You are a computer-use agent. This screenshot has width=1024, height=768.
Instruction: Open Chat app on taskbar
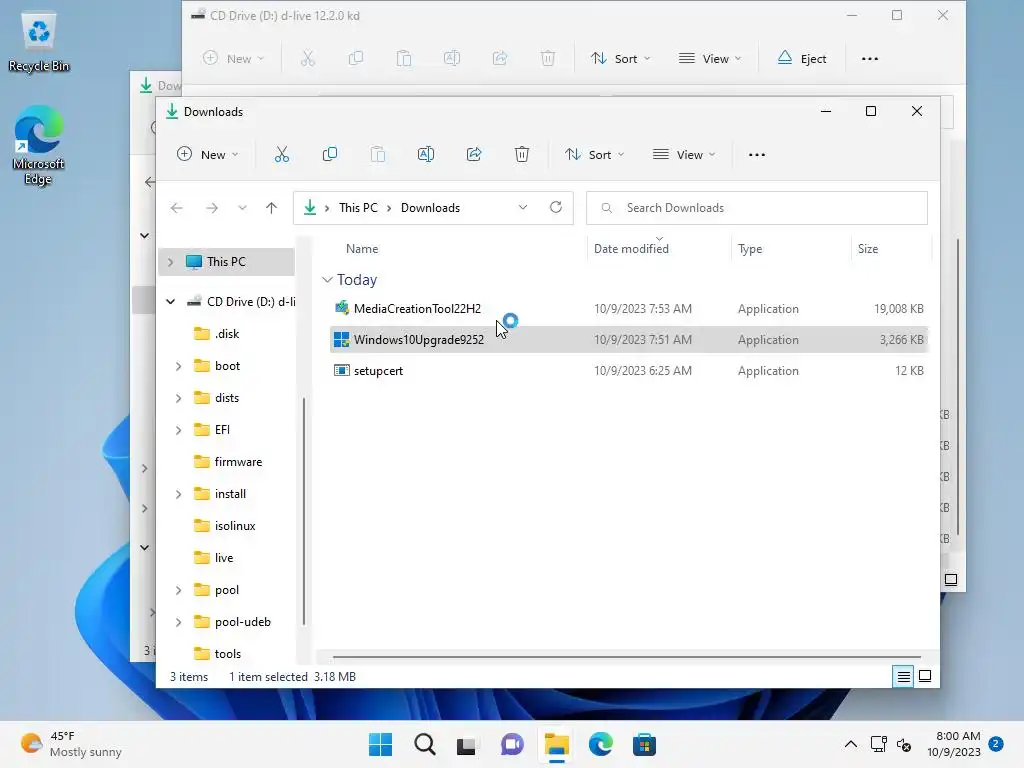pos(512,744)
